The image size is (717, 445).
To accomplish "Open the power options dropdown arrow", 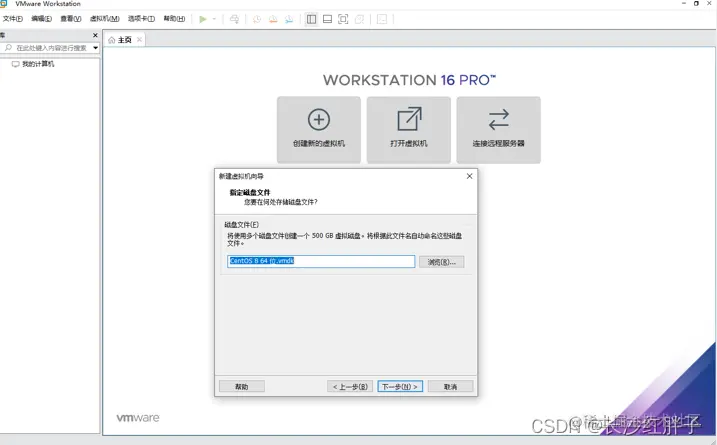I will click(214, 19).
